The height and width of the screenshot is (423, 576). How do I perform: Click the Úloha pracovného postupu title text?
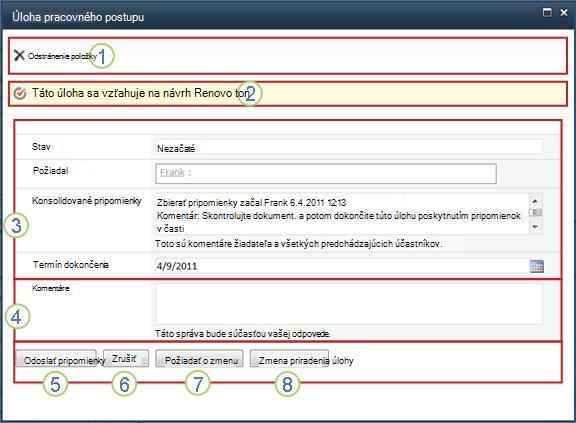pos(78,17)
